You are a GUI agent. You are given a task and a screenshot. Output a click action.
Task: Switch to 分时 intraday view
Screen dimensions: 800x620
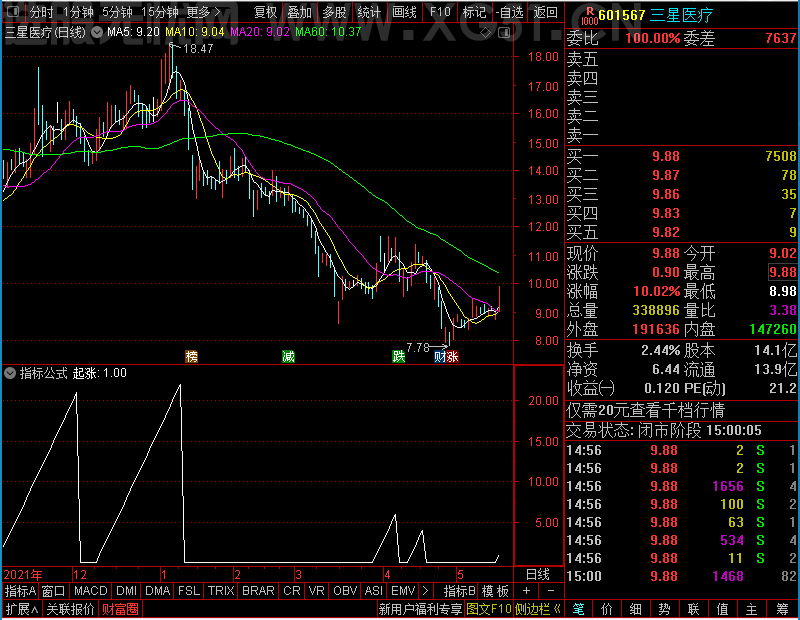[x=41, y=12]
